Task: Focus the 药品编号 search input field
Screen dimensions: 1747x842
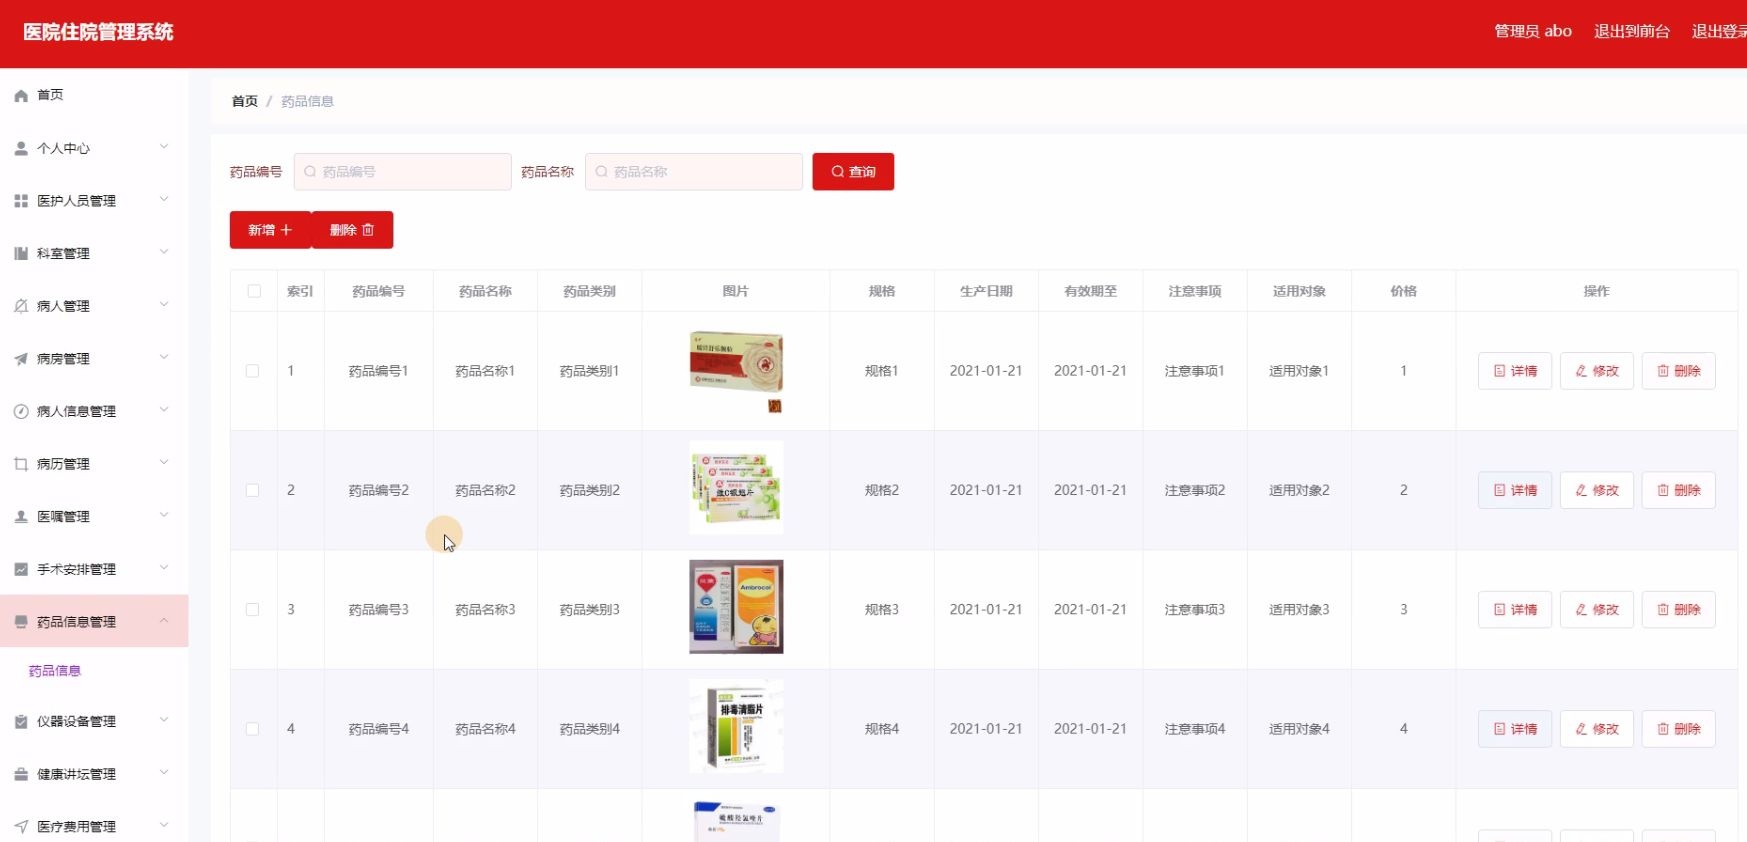Action: tap(403, 172)
